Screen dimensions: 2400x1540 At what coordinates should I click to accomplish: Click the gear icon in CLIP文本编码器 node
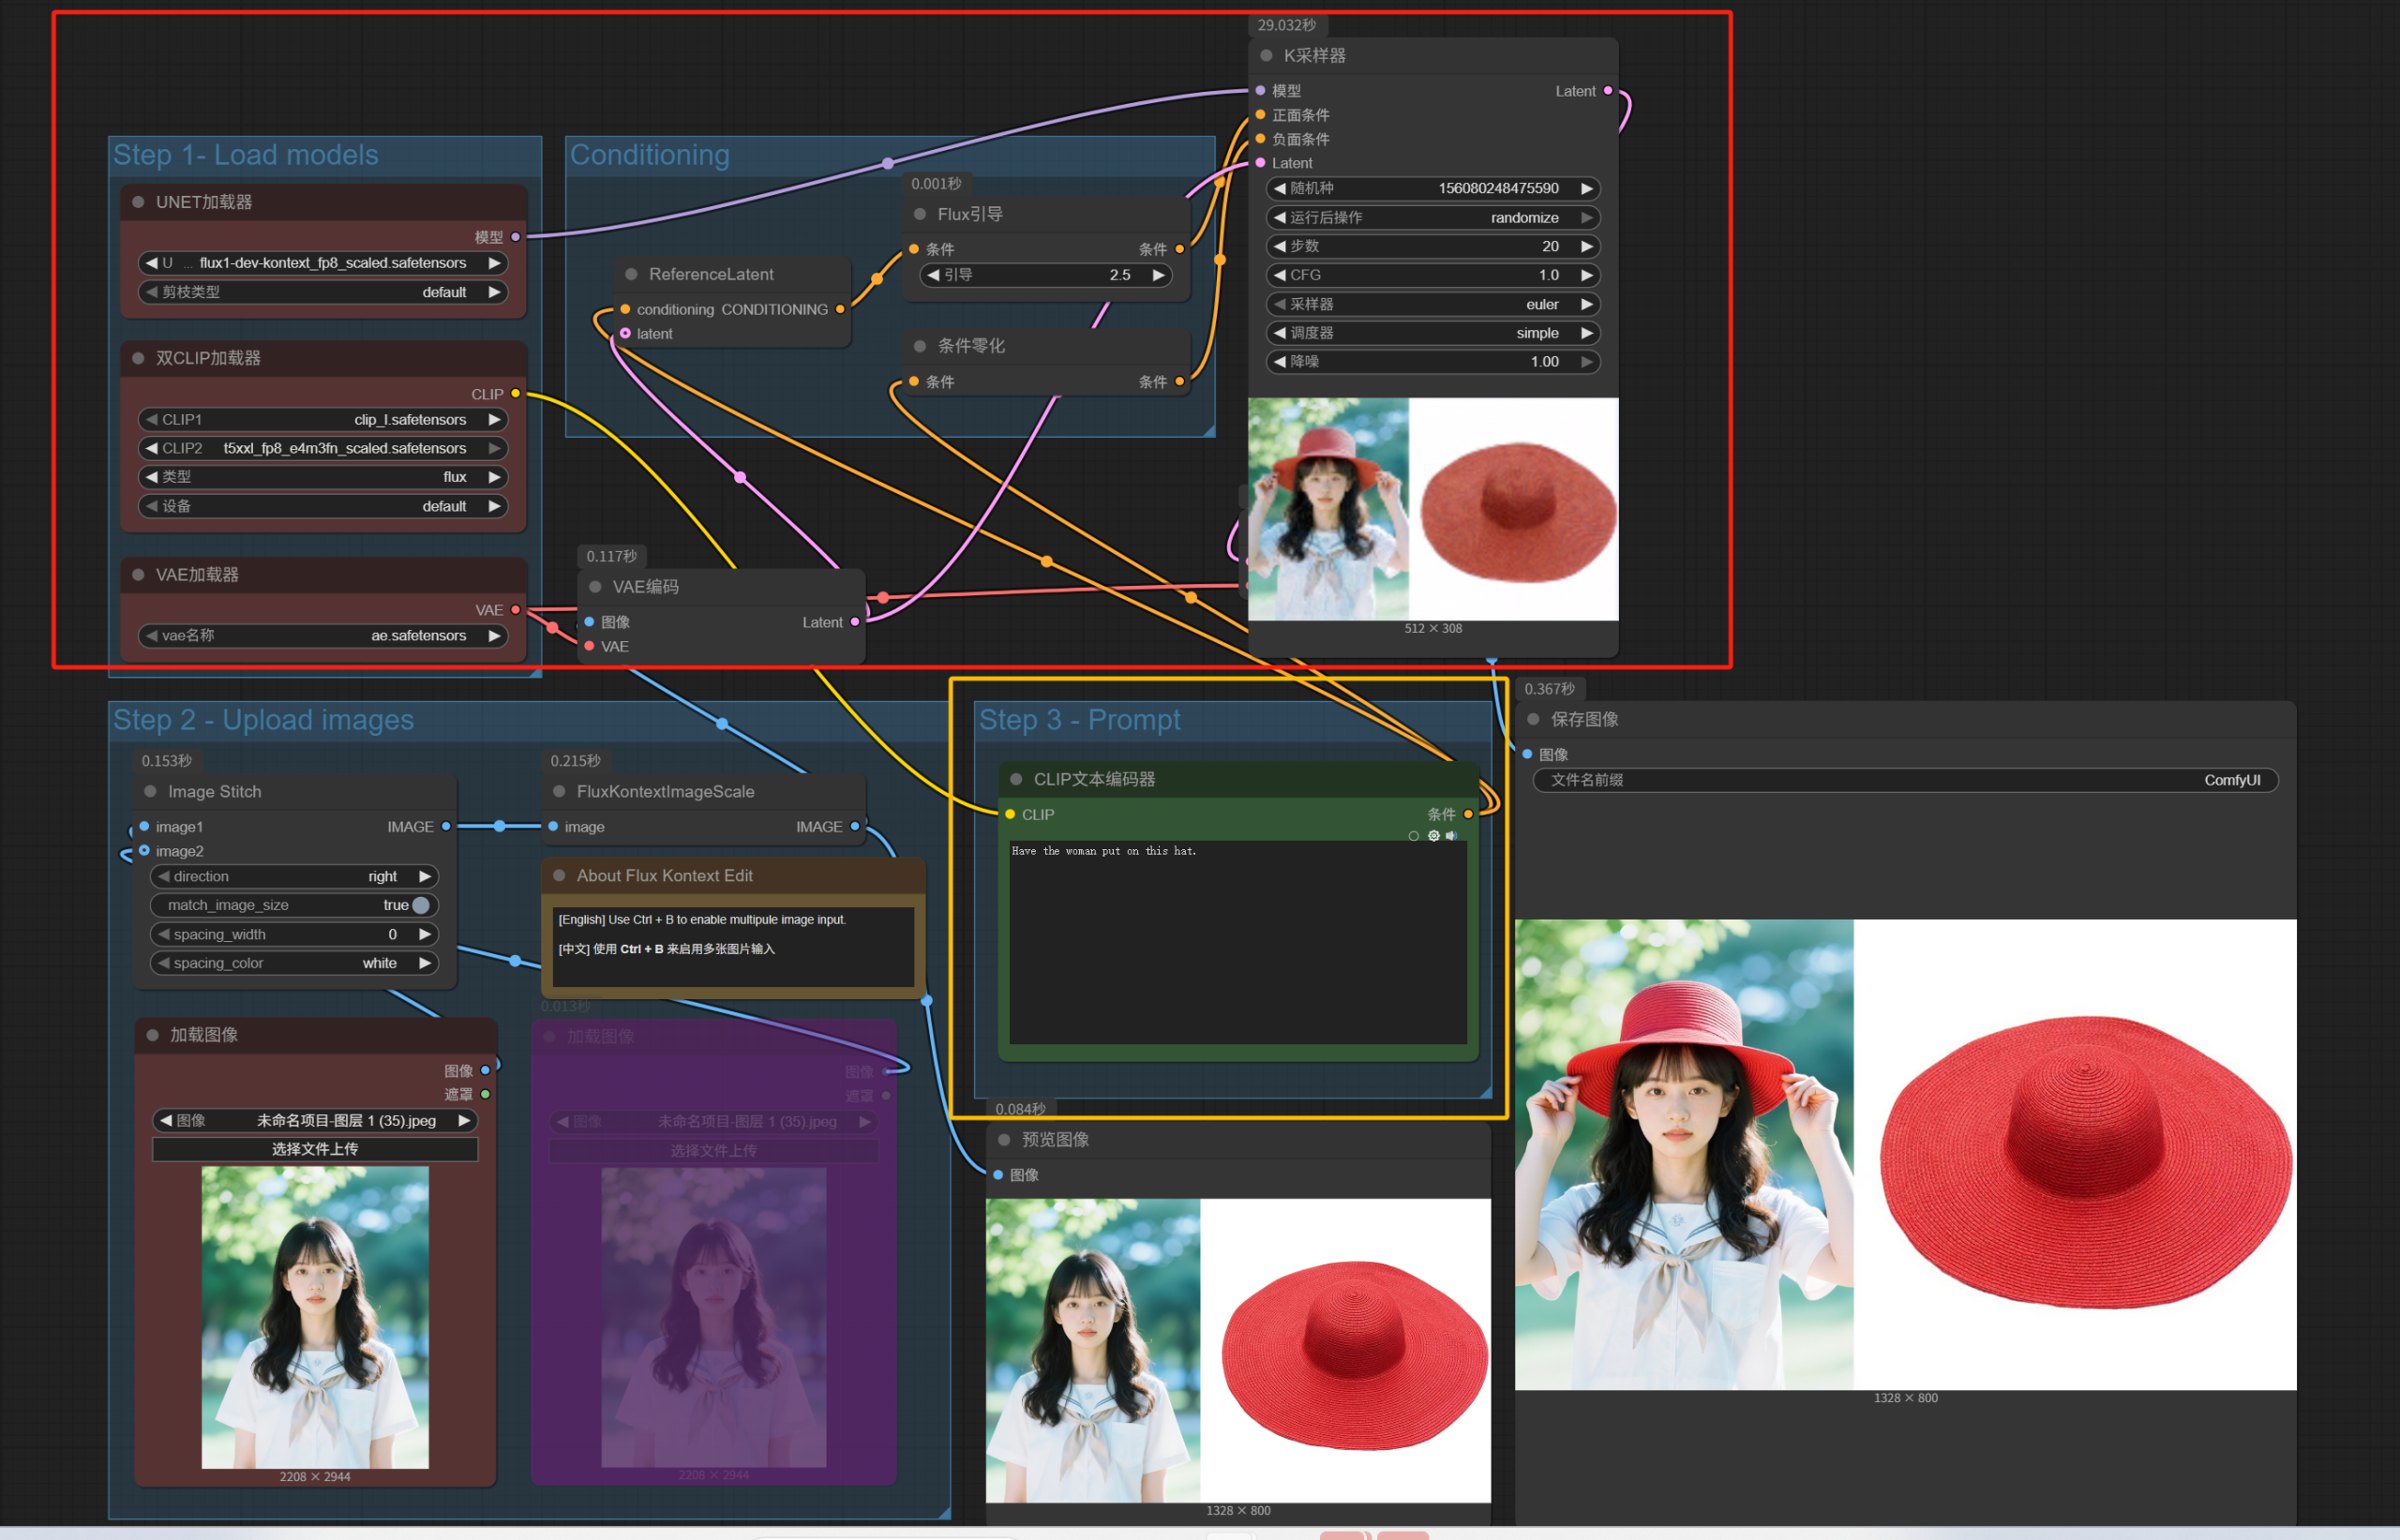1433,836
